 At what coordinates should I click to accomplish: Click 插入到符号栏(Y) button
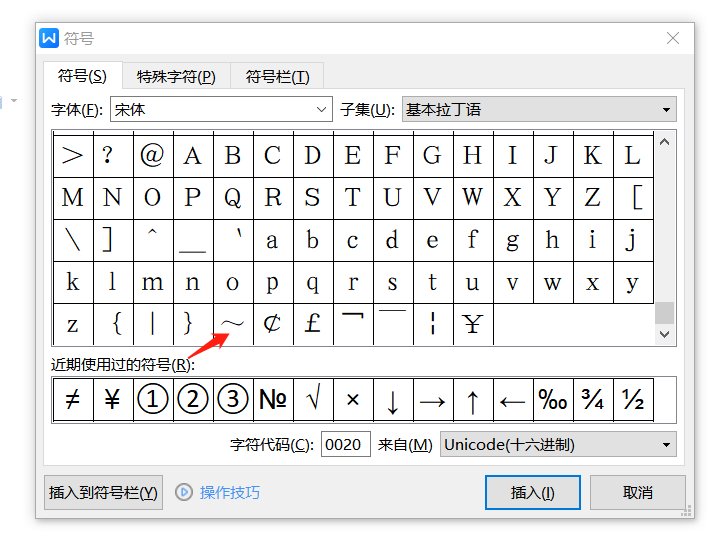103,493
